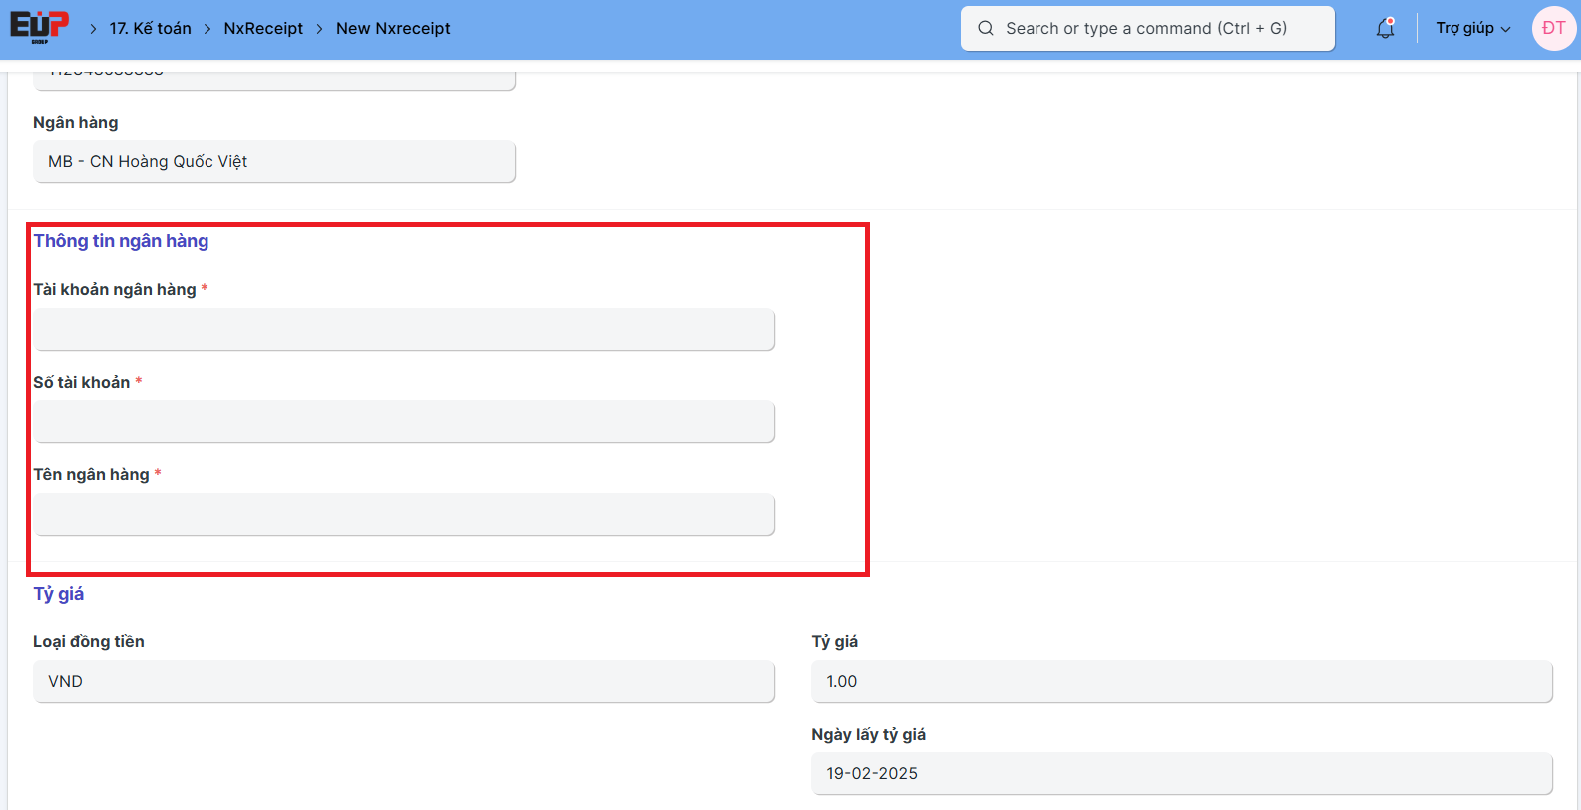Navigate to NxReceipt breadcrumb link
This screenshot has width=1581, height=810.
[263, 29]
